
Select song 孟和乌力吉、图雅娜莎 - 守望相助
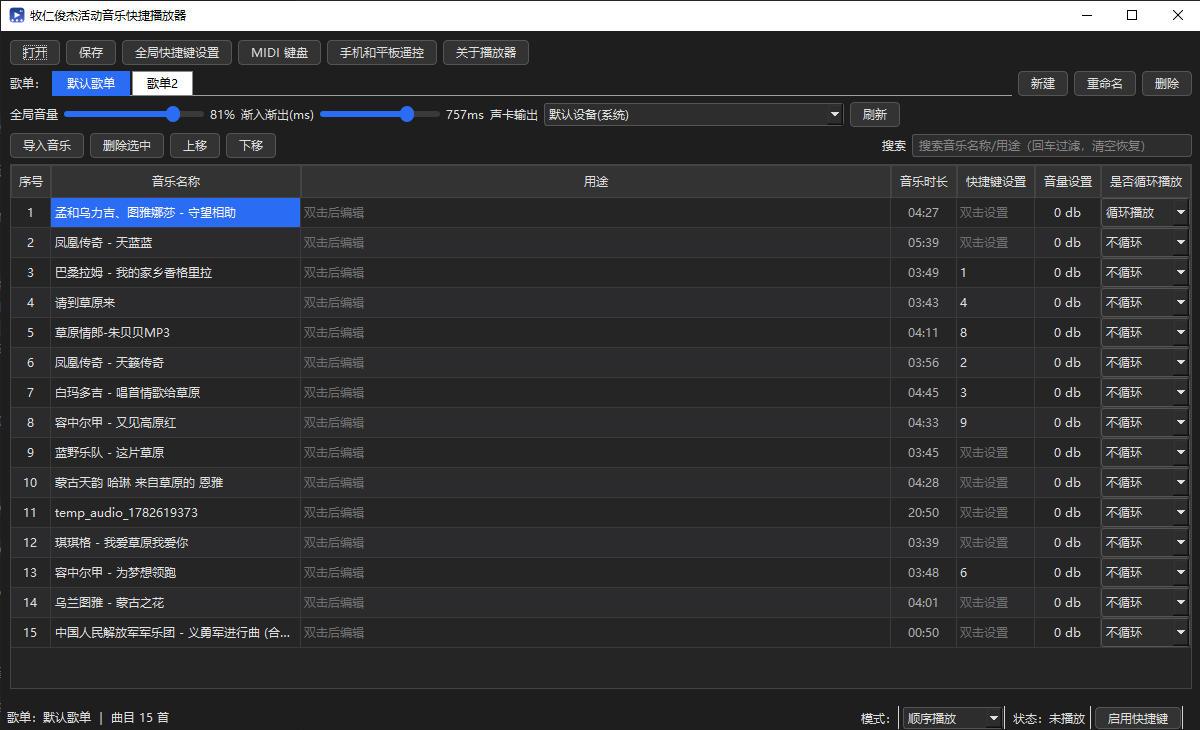pos(176,212)
